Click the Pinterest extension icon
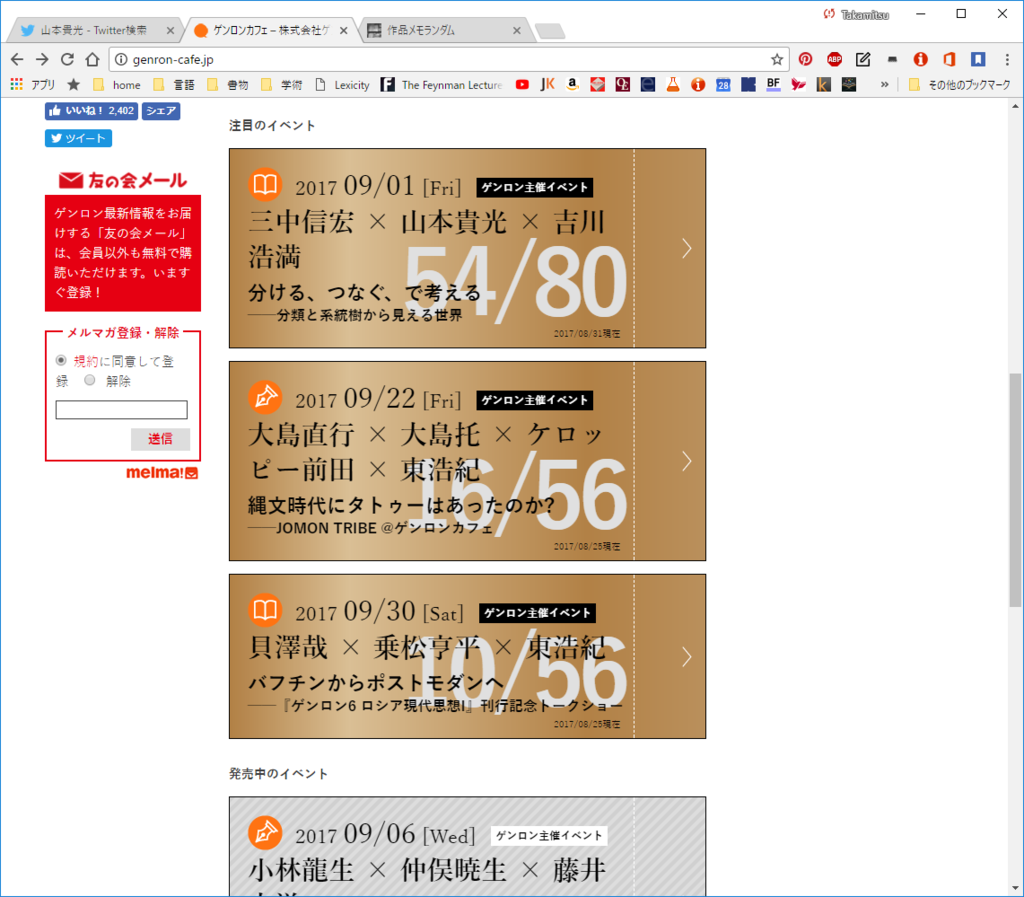The height and width of the screenshot is (897, 1024). [805, 59]
